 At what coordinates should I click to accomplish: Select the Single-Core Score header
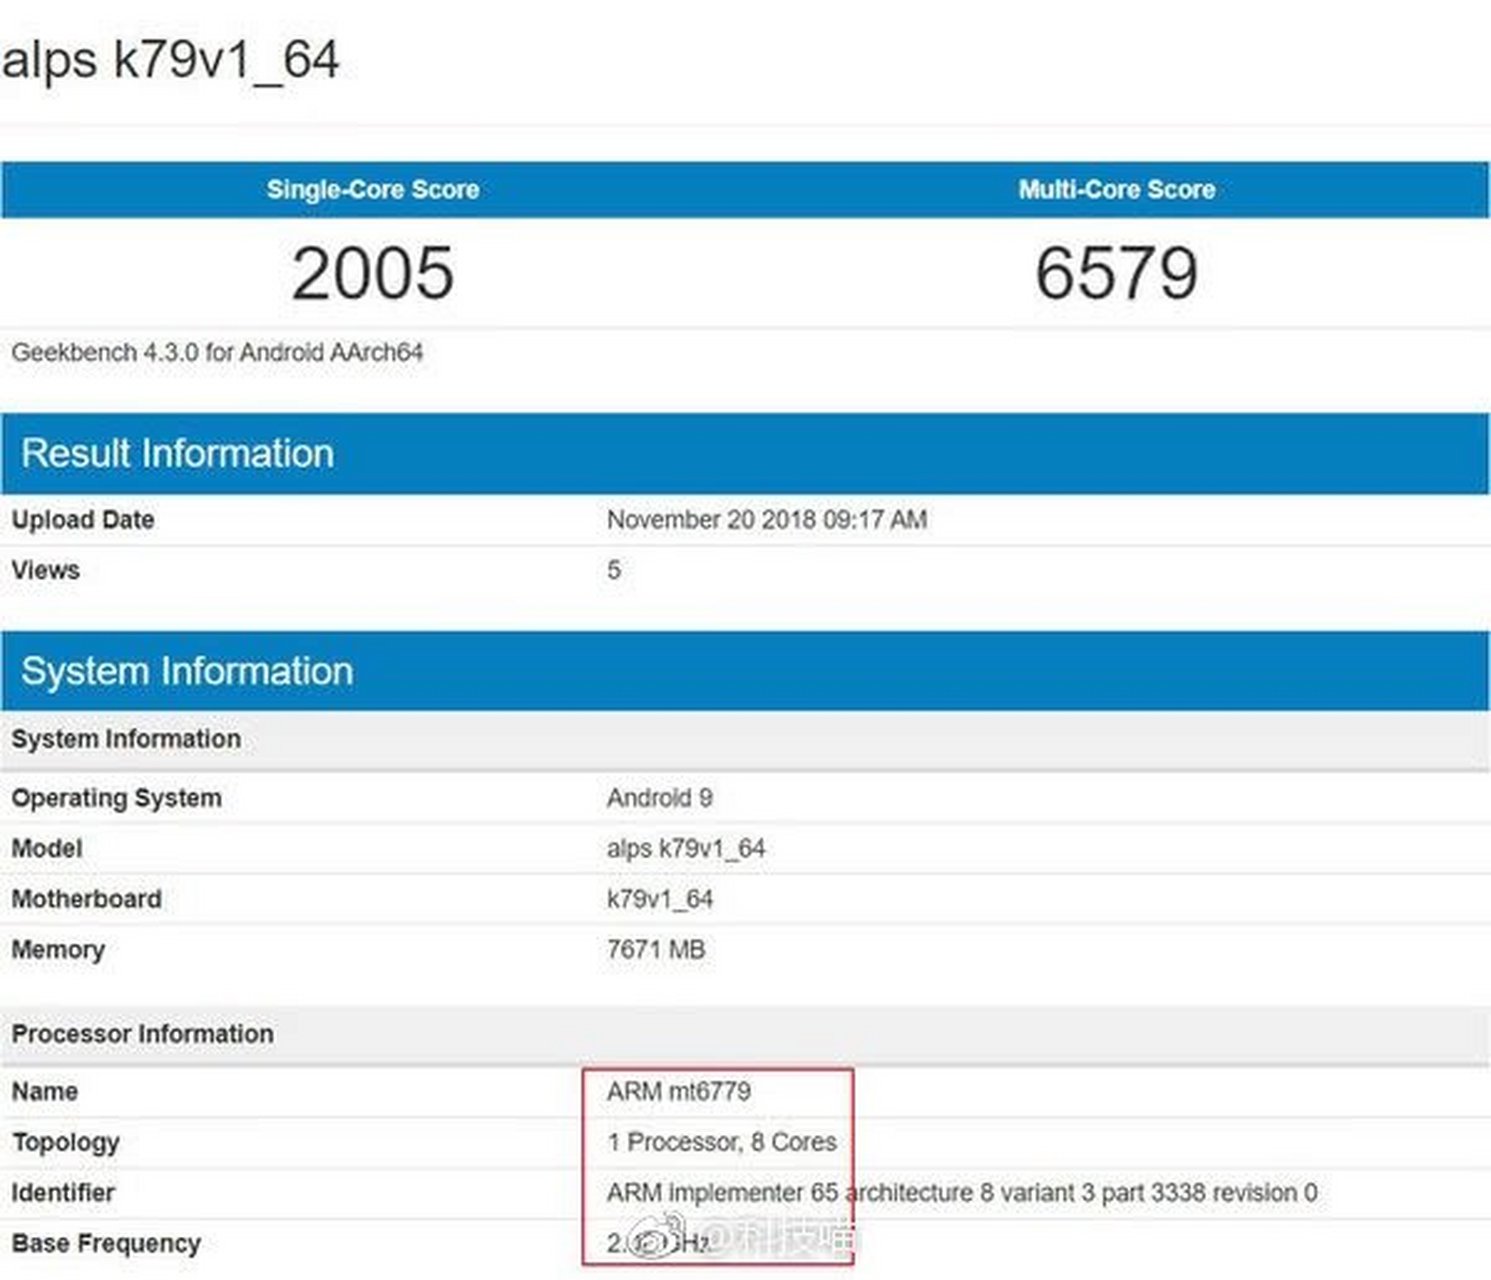(373, 190)
